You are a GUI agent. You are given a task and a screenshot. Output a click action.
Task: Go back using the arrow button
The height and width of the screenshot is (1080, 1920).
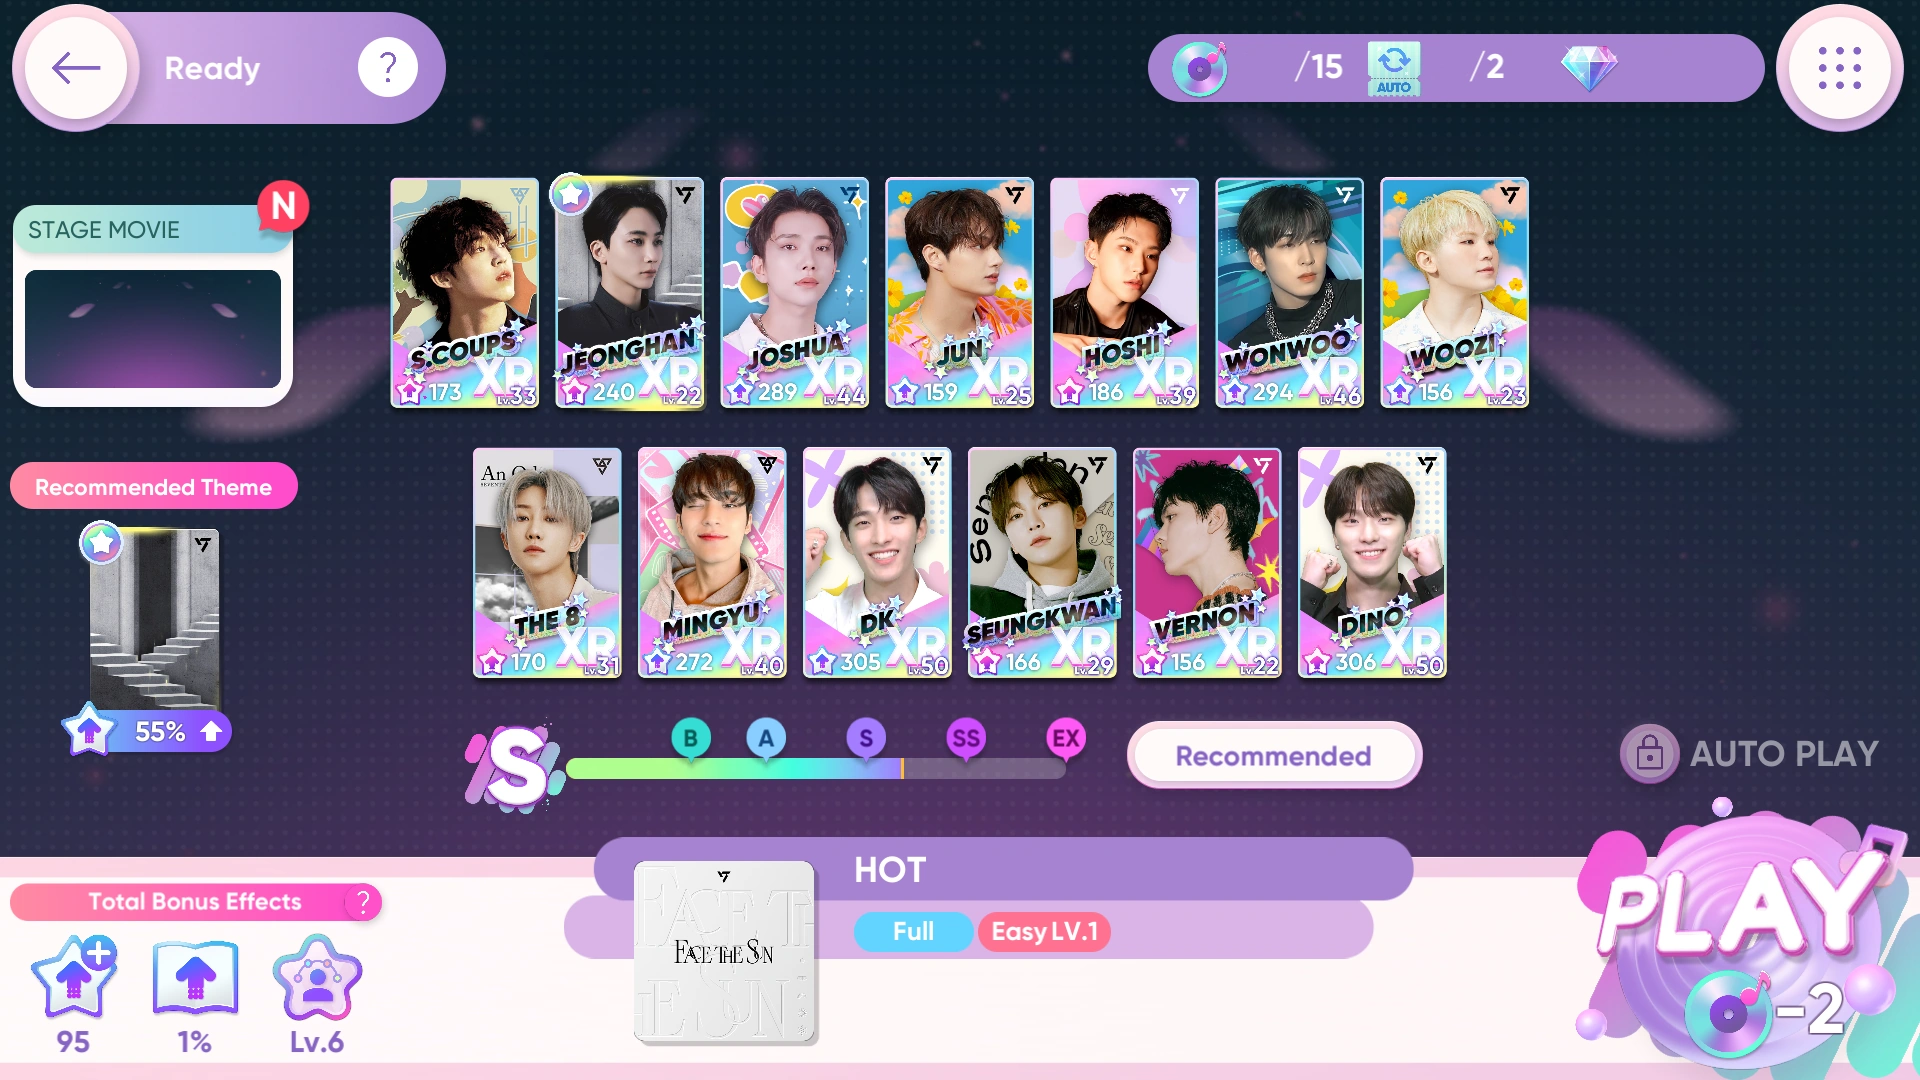76,68
